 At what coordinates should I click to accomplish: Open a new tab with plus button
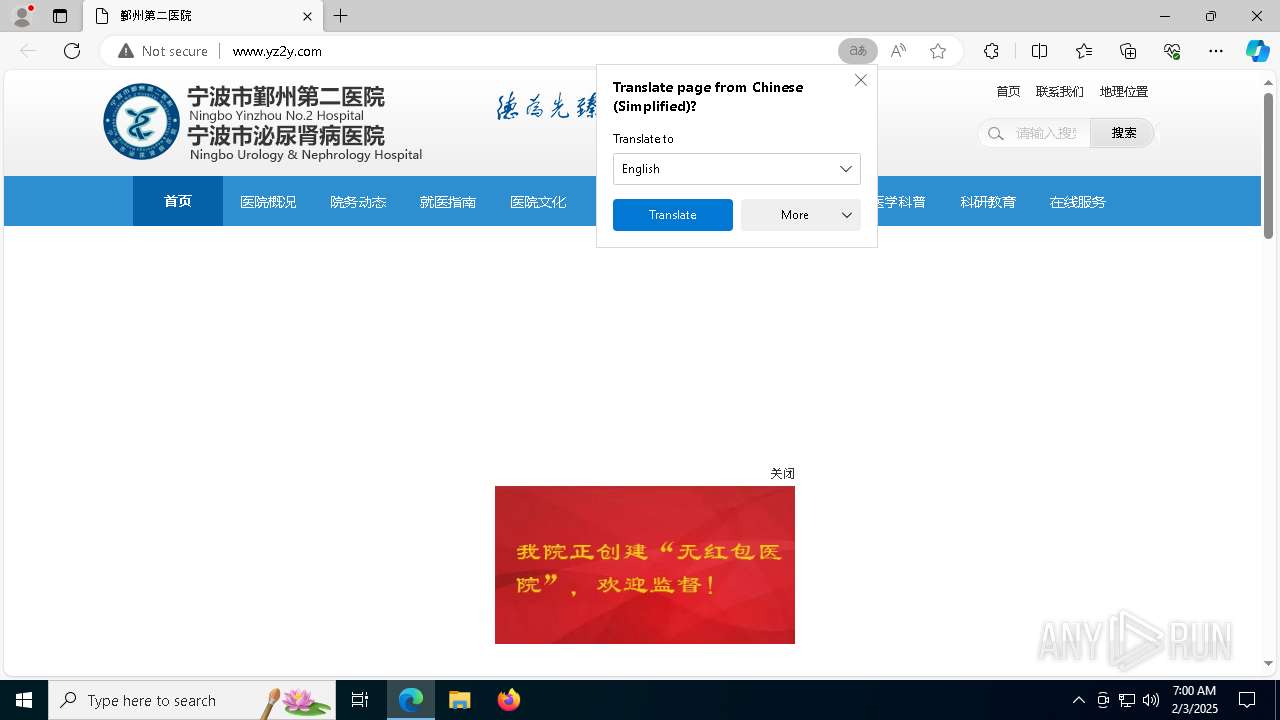341,16
